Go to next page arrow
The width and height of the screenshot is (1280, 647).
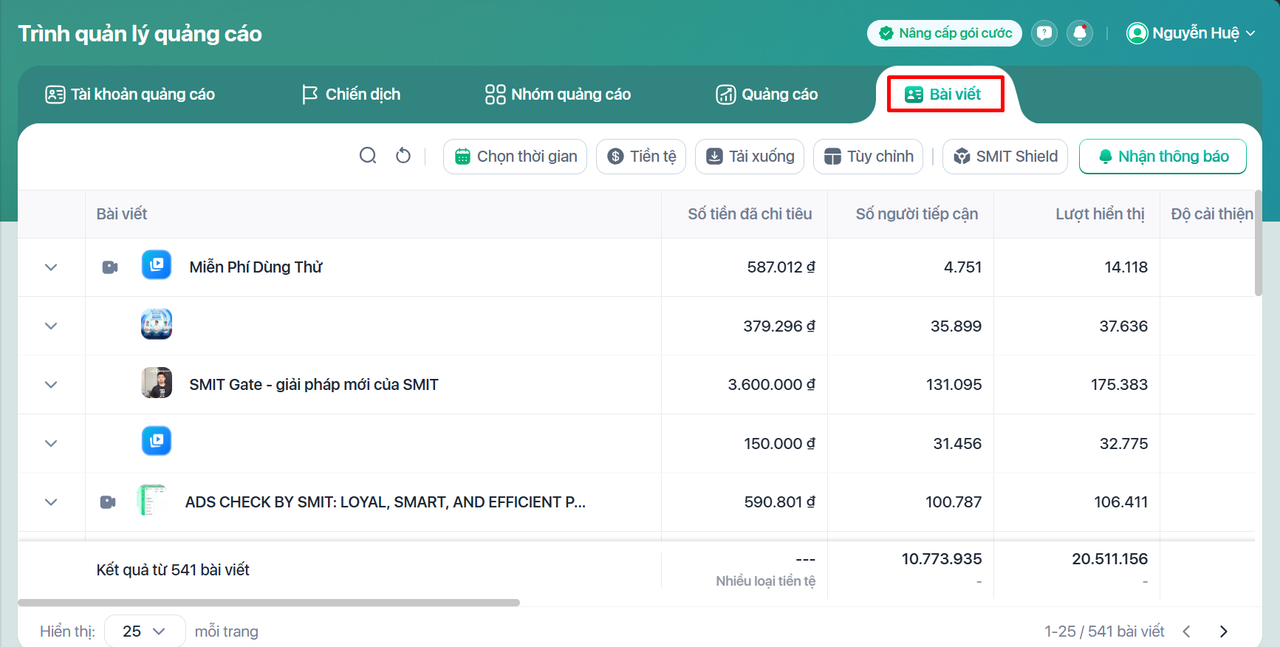click(1223, 631)
